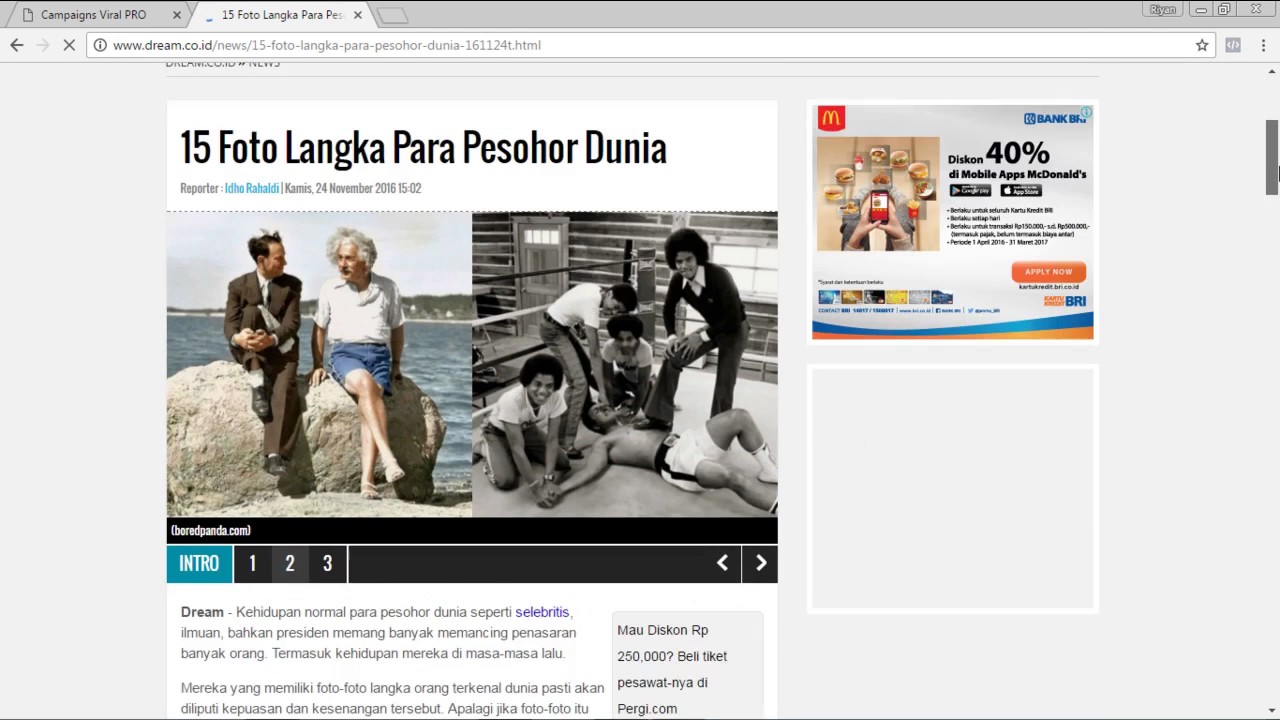Click Apply Now in the BRI ad
The image size is (1280, 720).
(1048, 271)
